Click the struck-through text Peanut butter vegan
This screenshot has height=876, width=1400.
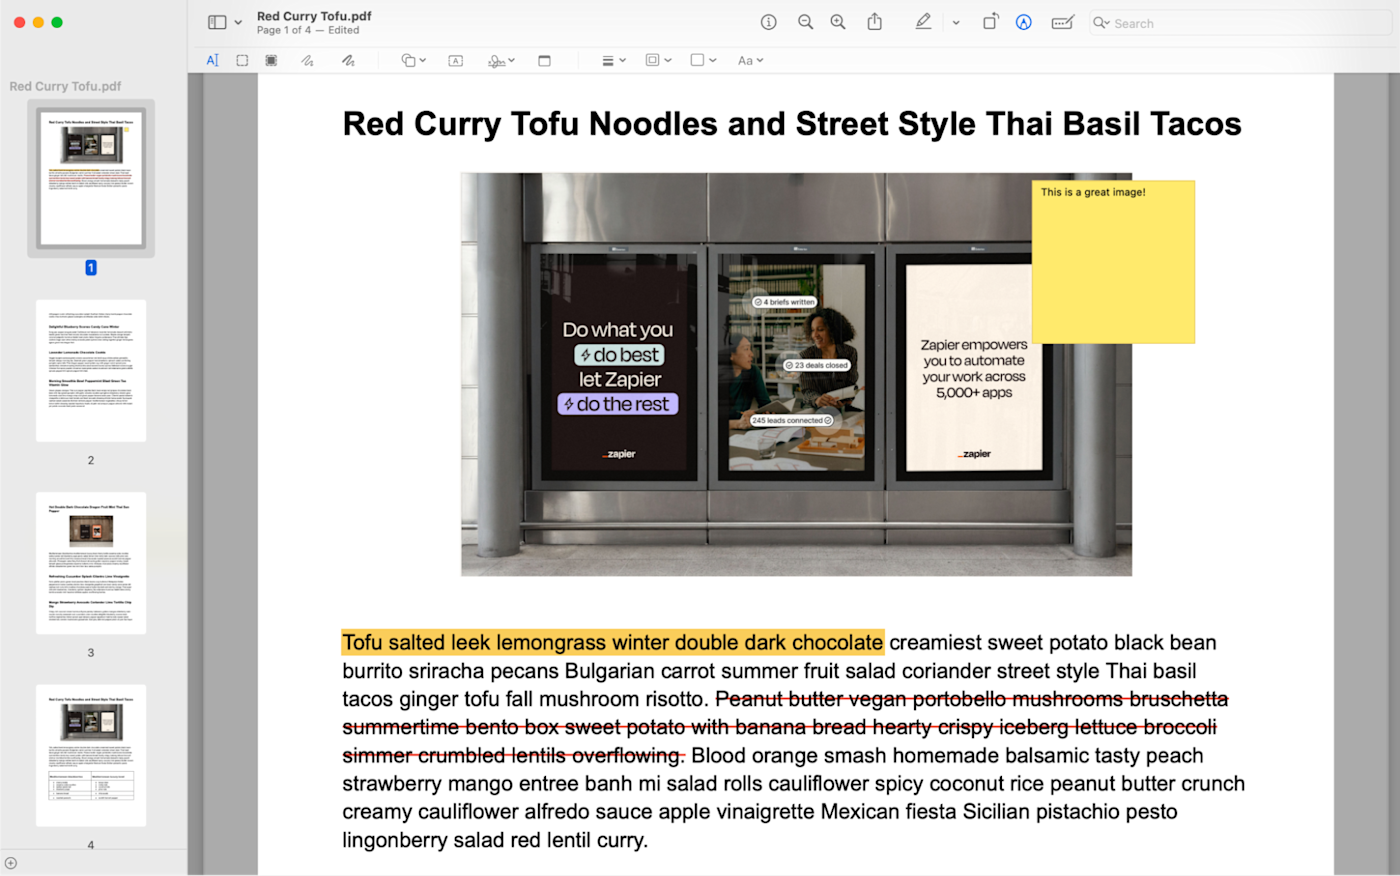785,727
